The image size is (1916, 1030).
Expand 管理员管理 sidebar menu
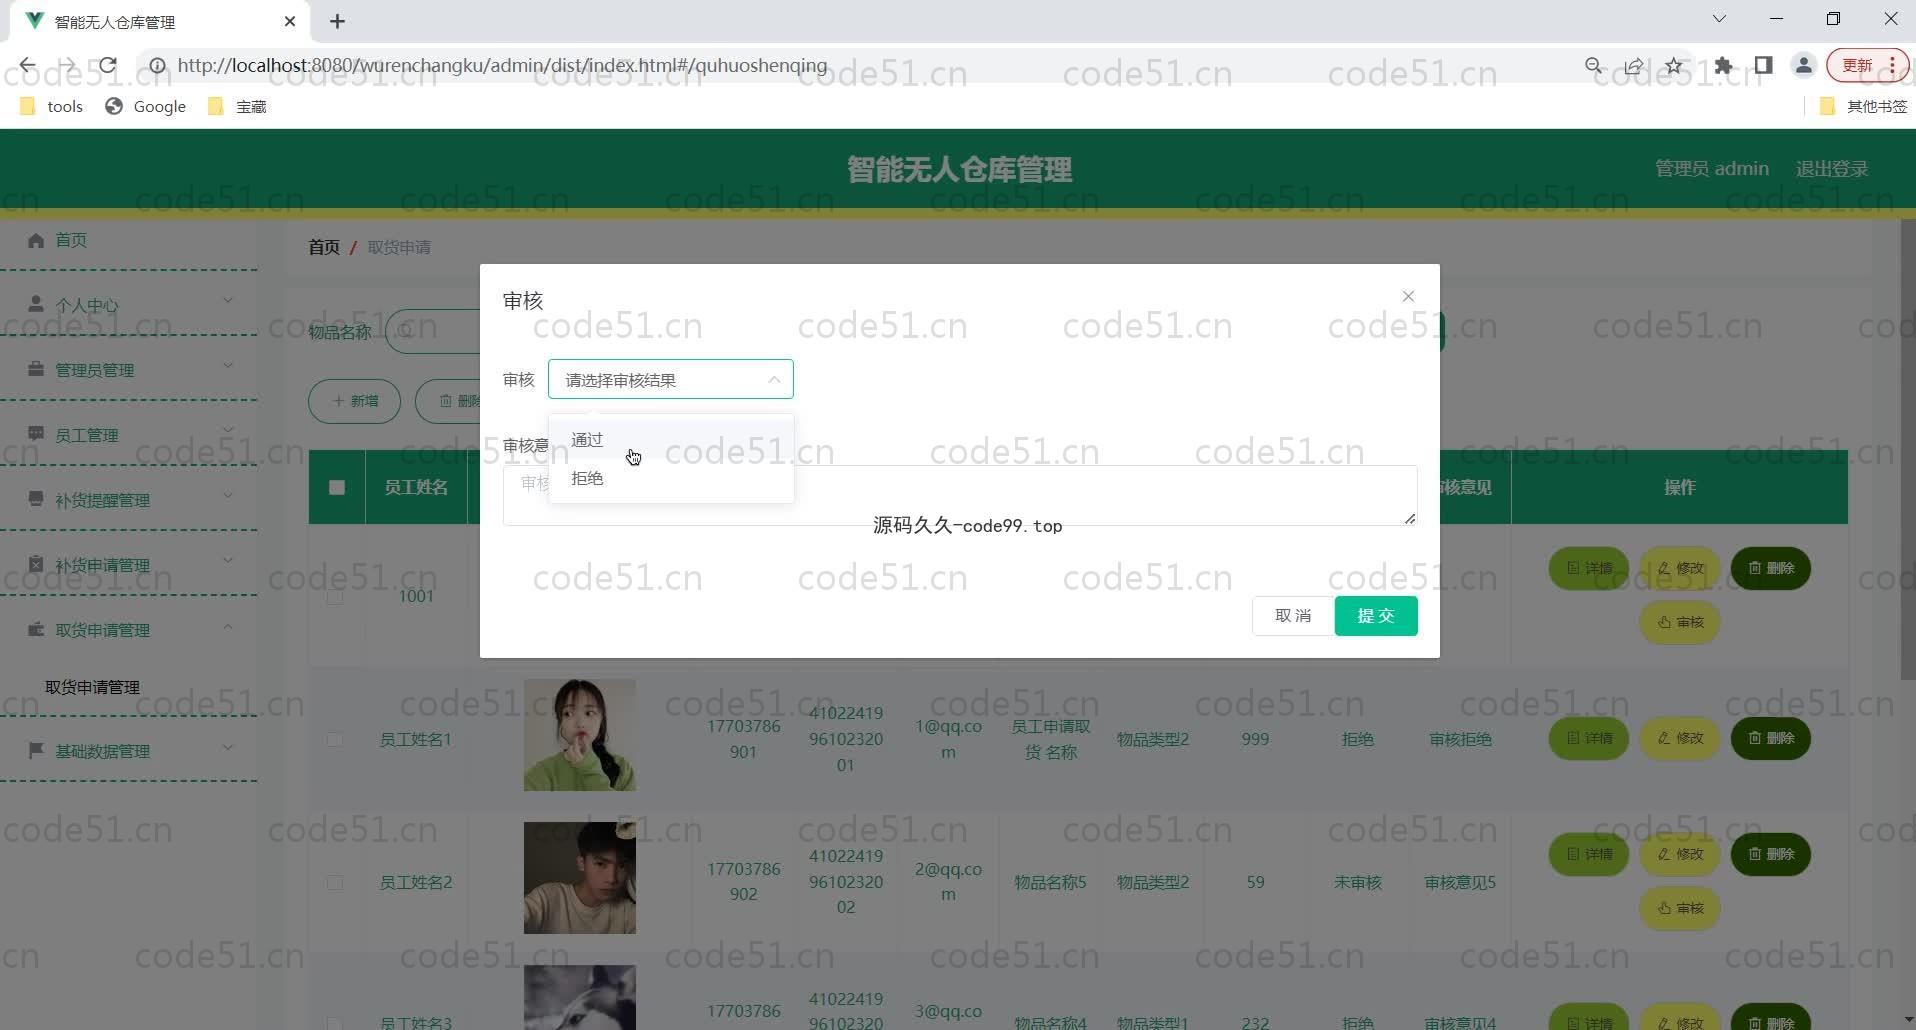click(129, 369)
